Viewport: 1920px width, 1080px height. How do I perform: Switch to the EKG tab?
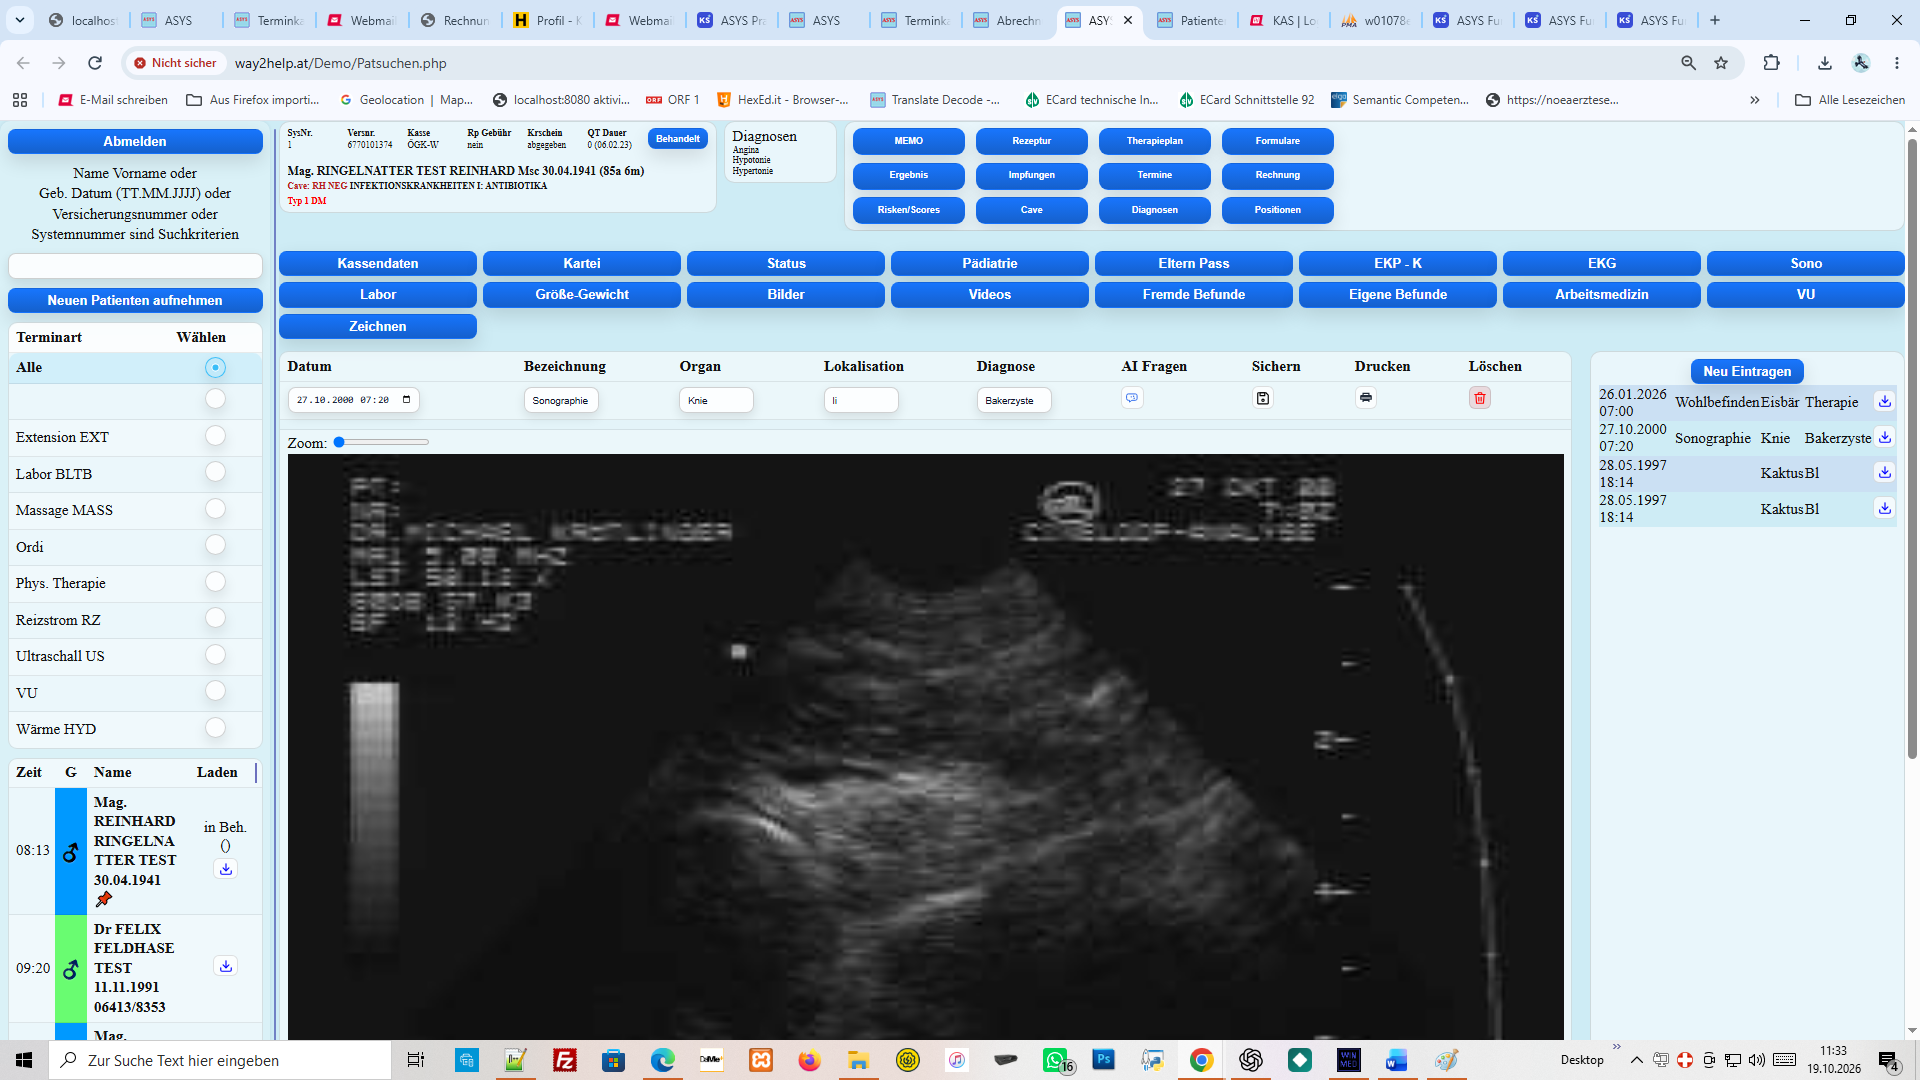click(x=1601, y=263)
